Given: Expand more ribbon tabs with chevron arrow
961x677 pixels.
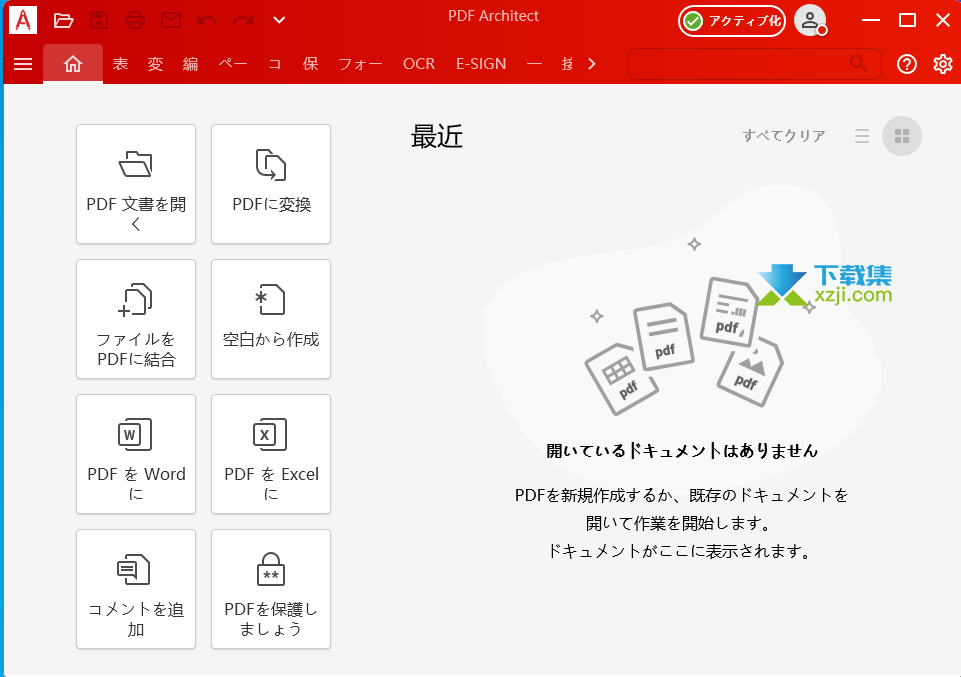Looking at the screenshot, I should pos(591,64).
